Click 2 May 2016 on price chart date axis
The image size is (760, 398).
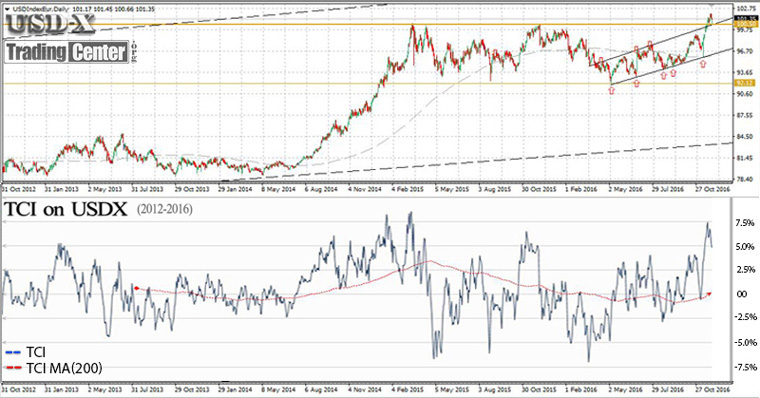625,189
